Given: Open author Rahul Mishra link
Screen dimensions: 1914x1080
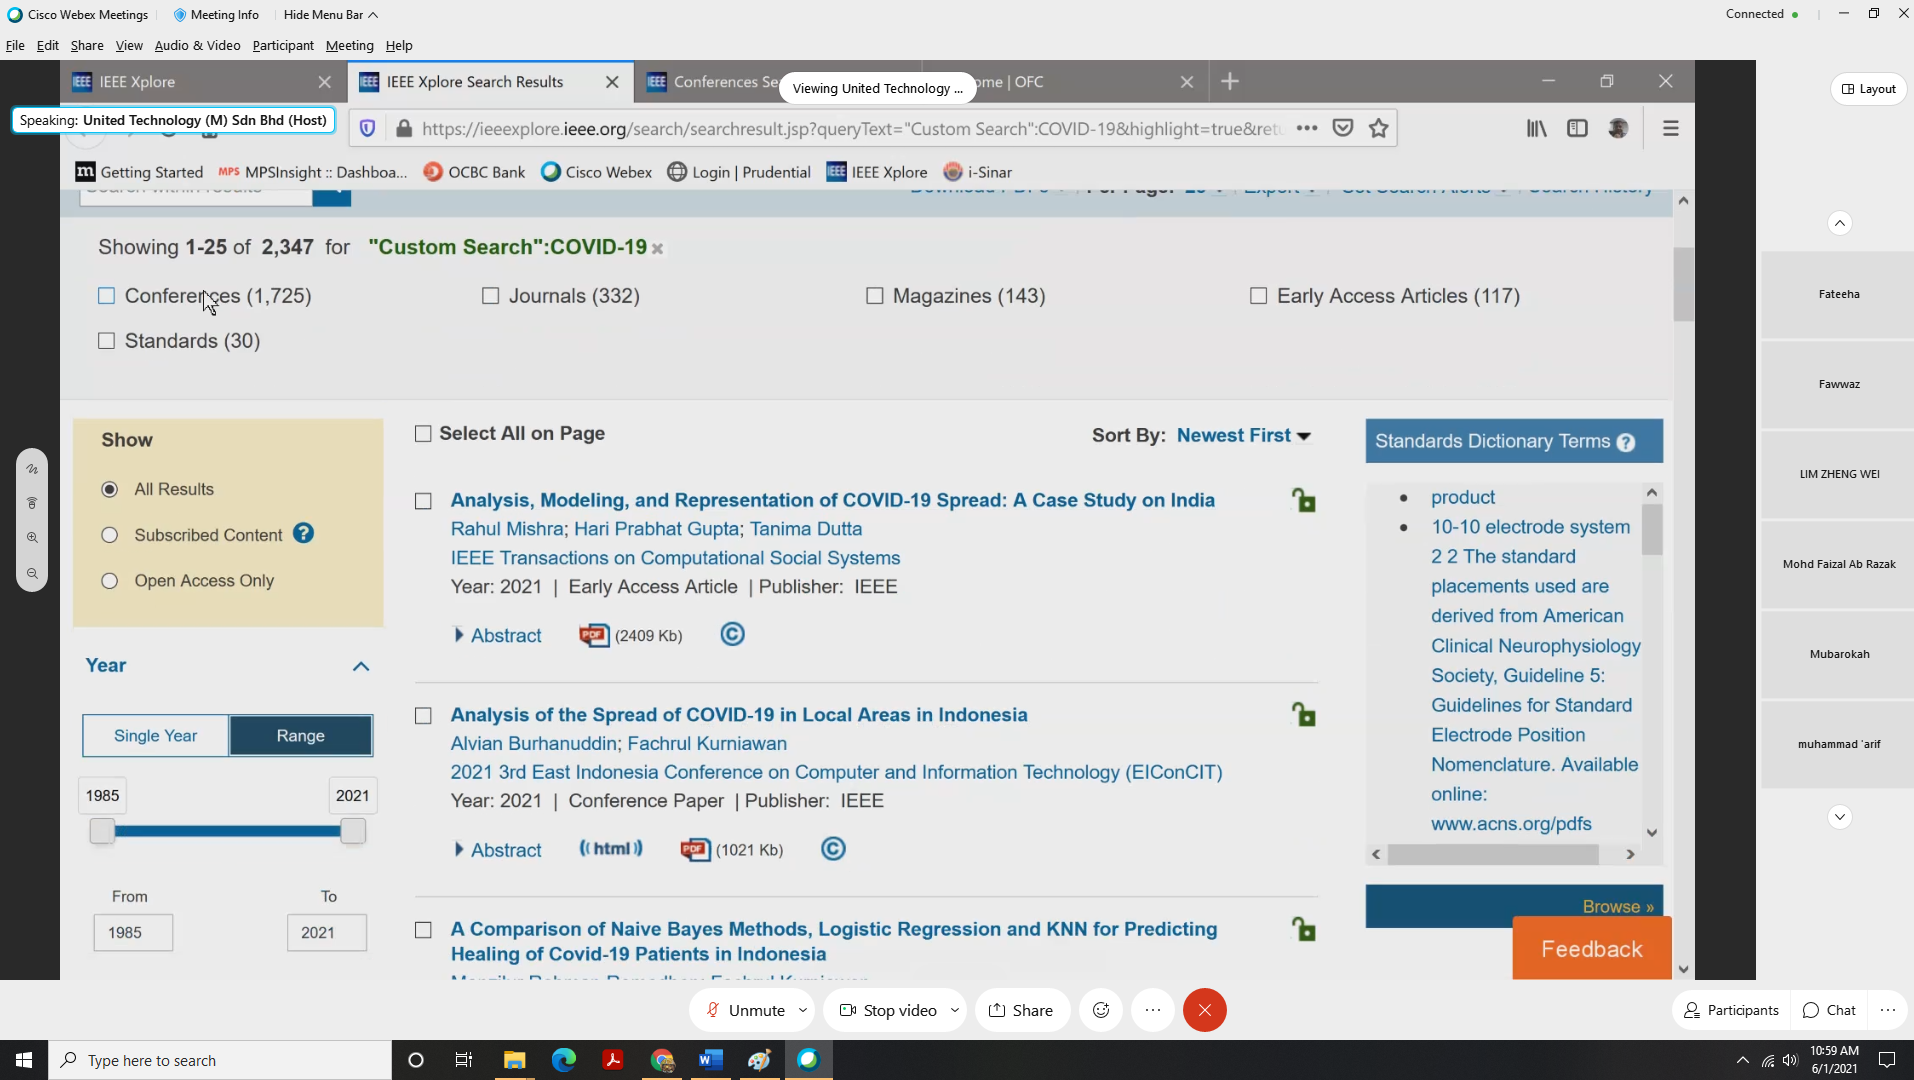Looking at the screenshot, I should pyautogui.click(x=507, y=529).
